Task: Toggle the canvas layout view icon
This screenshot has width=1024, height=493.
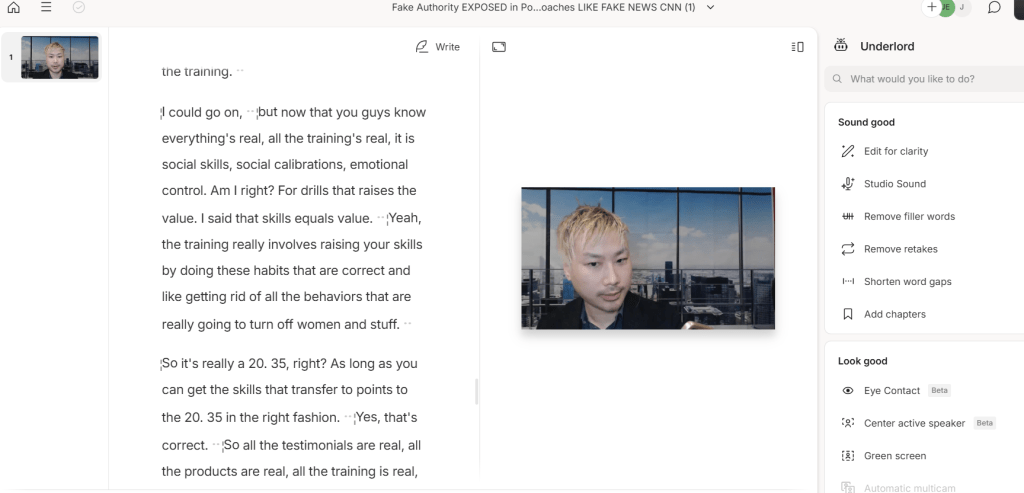Action: pos(499,47)
